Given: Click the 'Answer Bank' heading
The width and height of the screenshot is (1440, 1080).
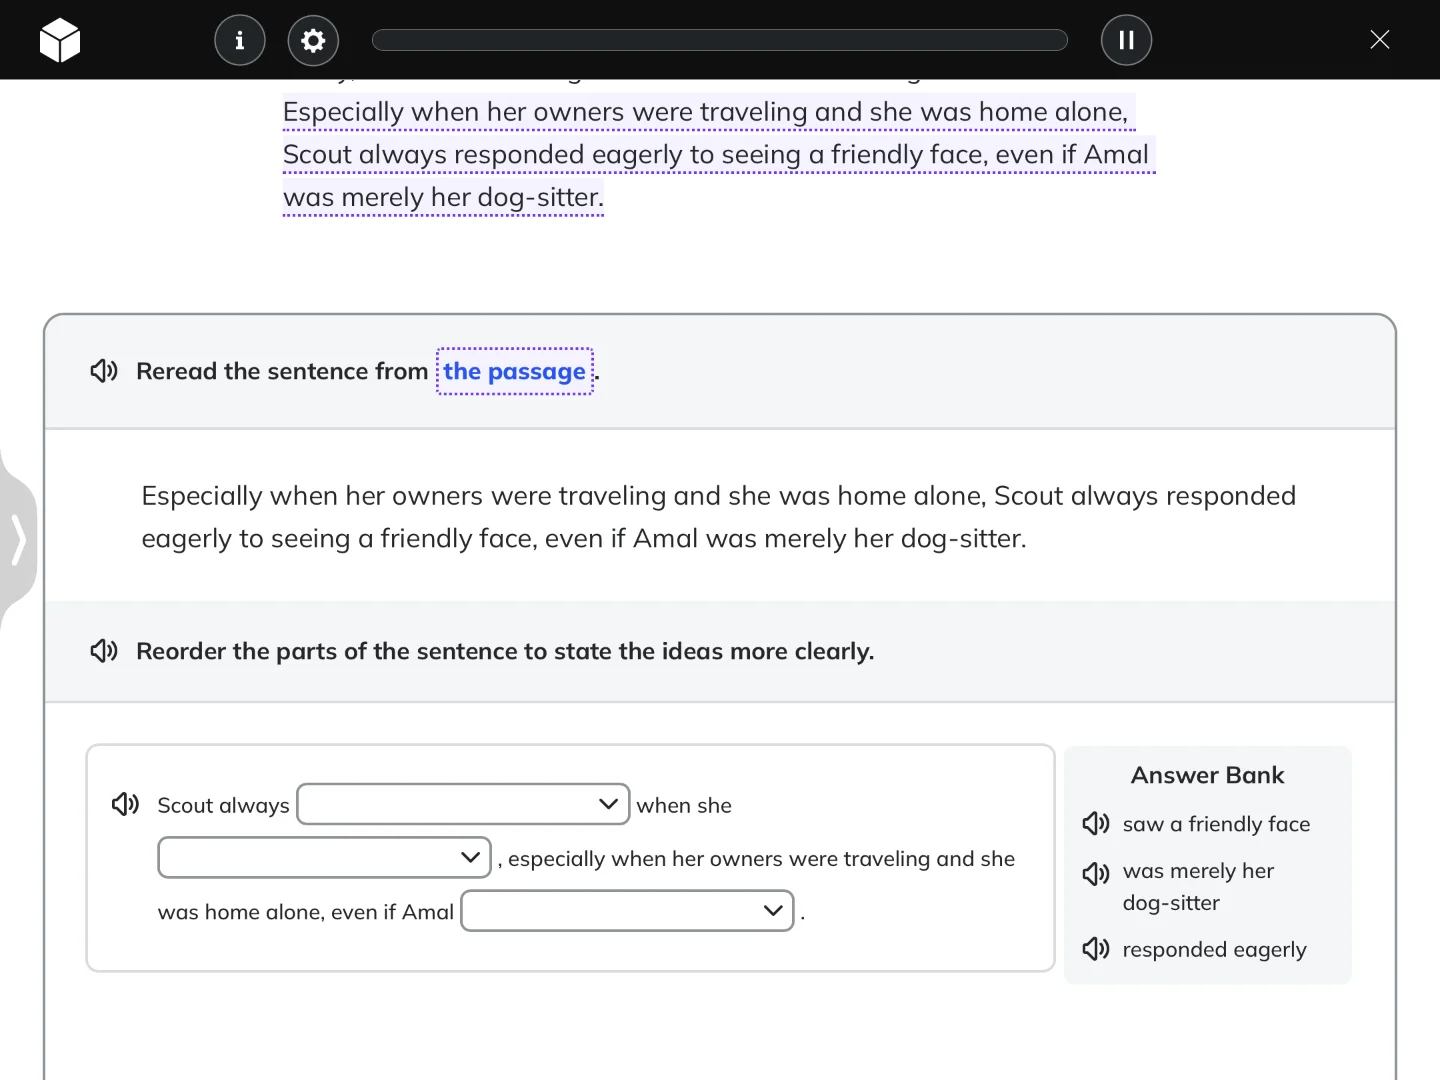Looking at the screenshot, I should tap(1208, 775).
